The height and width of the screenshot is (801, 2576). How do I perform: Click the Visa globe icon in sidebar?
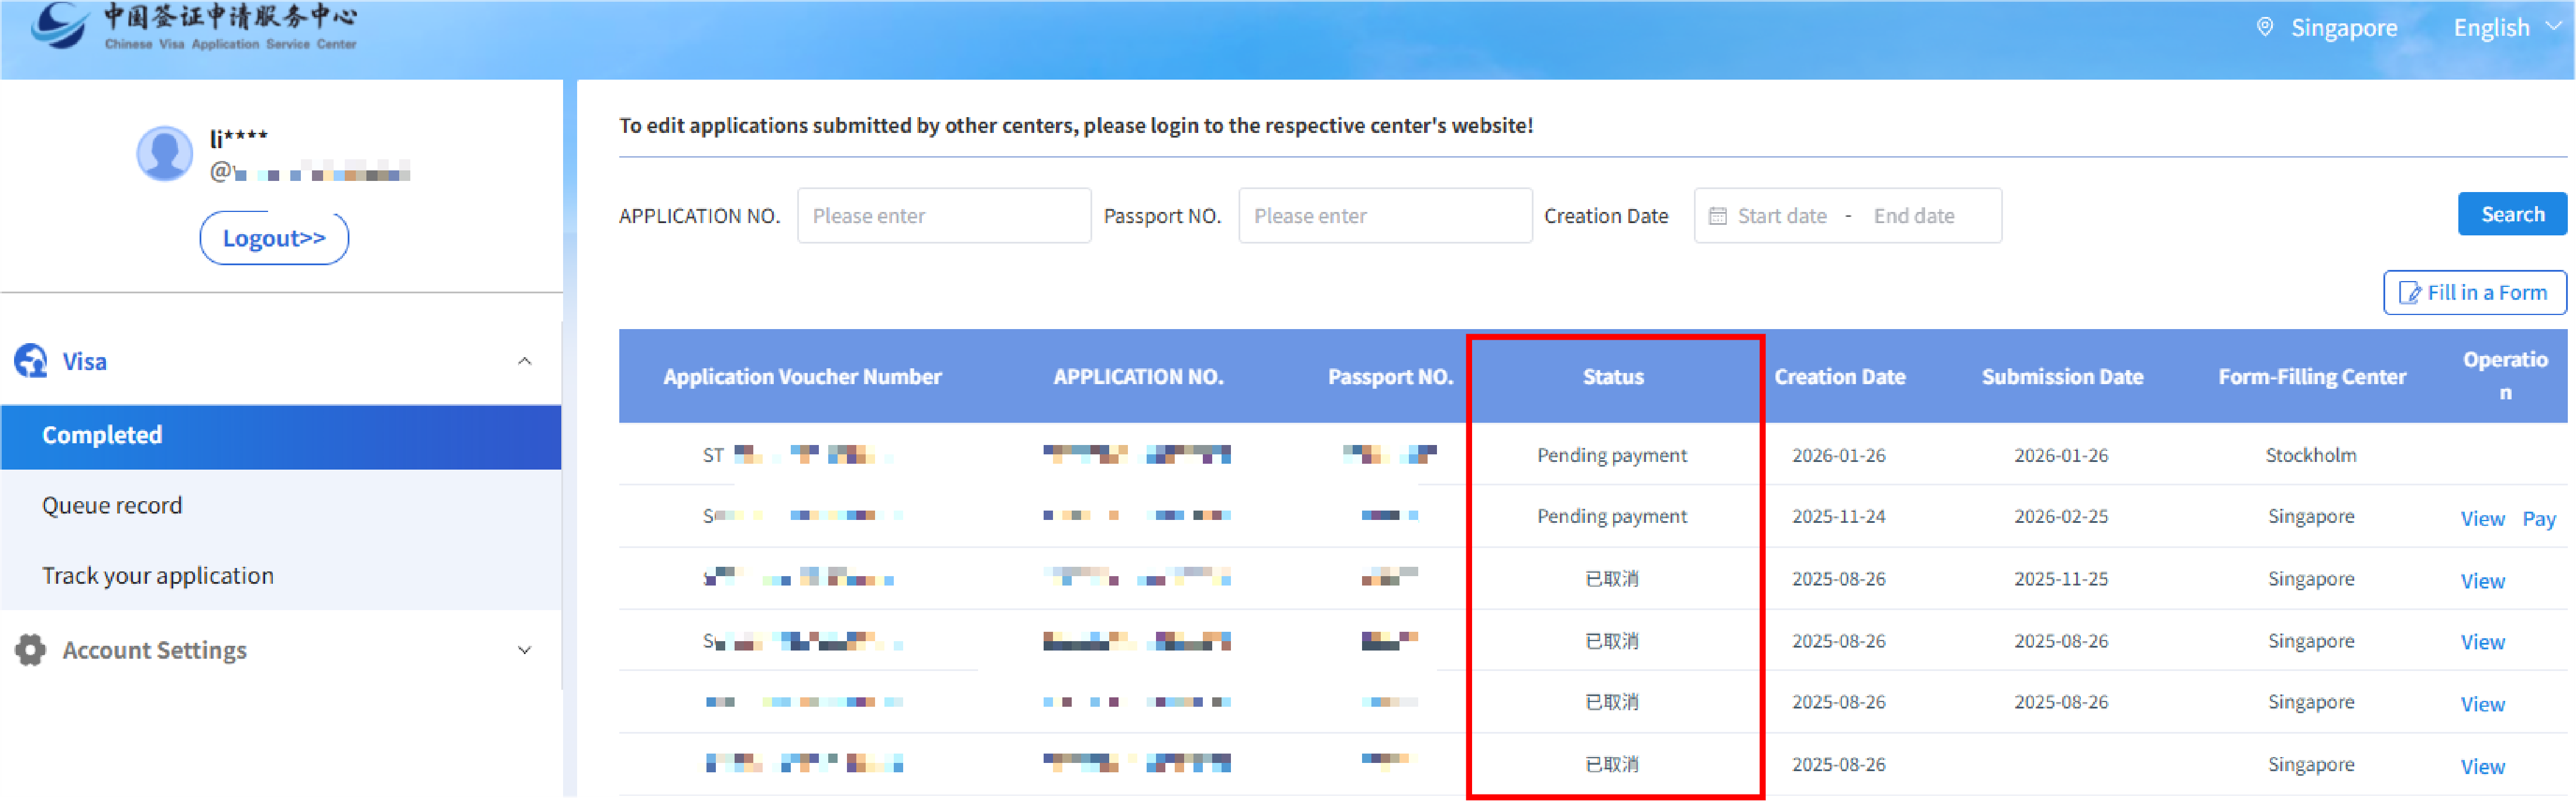31,361
